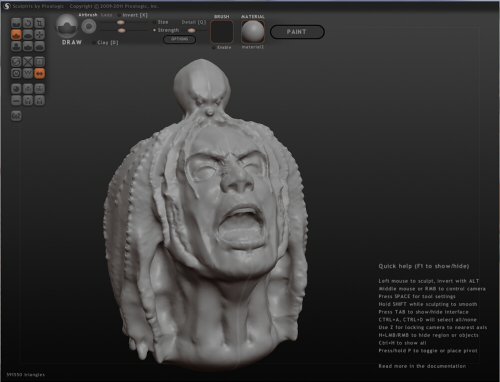Select the Flatten brush tool
This screenshot has width=500, height=382.
pyautogui.click(x=28, y=35)
